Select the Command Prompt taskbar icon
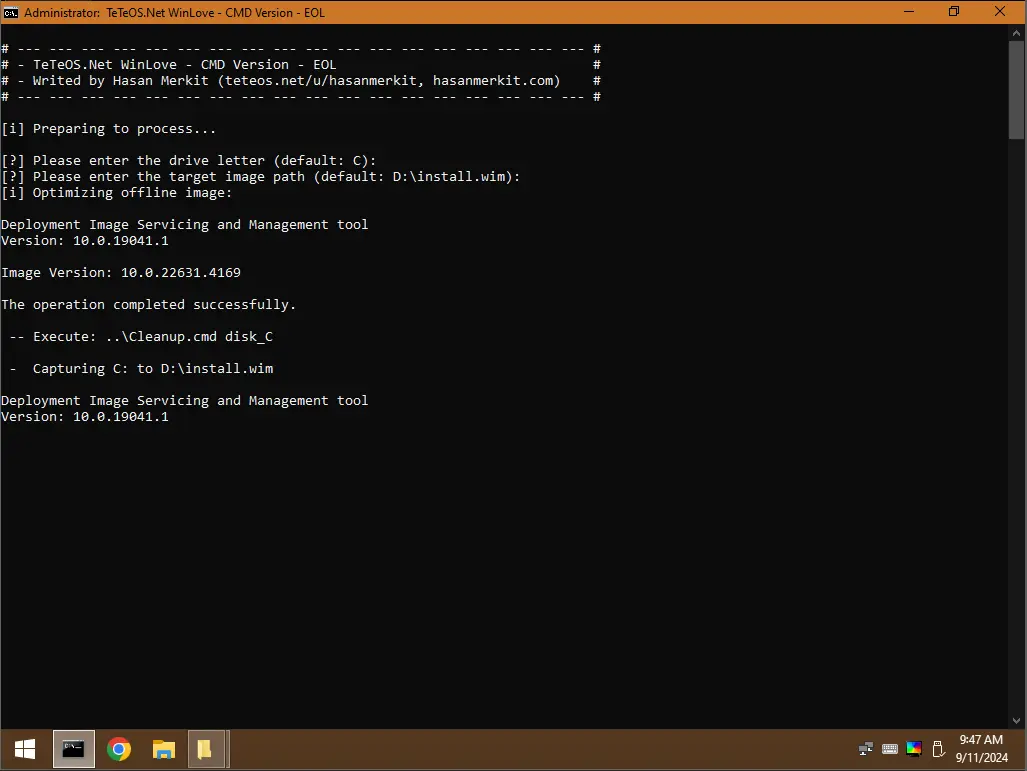The height and width of the screenshot is (771, 1027). pos(73,749)
